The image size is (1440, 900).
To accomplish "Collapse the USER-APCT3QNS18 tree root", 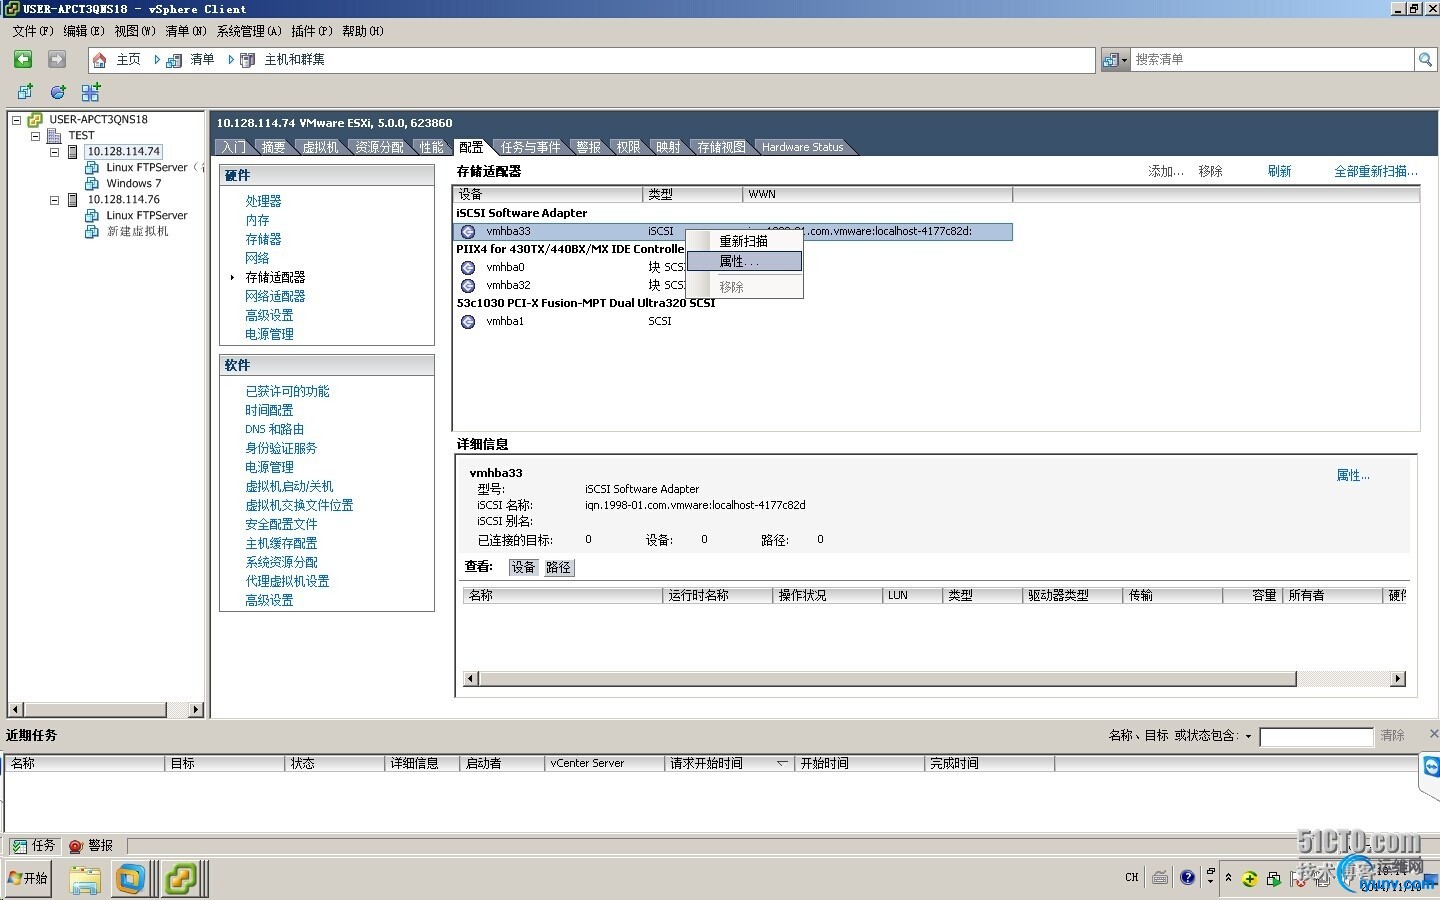I will (16, 120).
